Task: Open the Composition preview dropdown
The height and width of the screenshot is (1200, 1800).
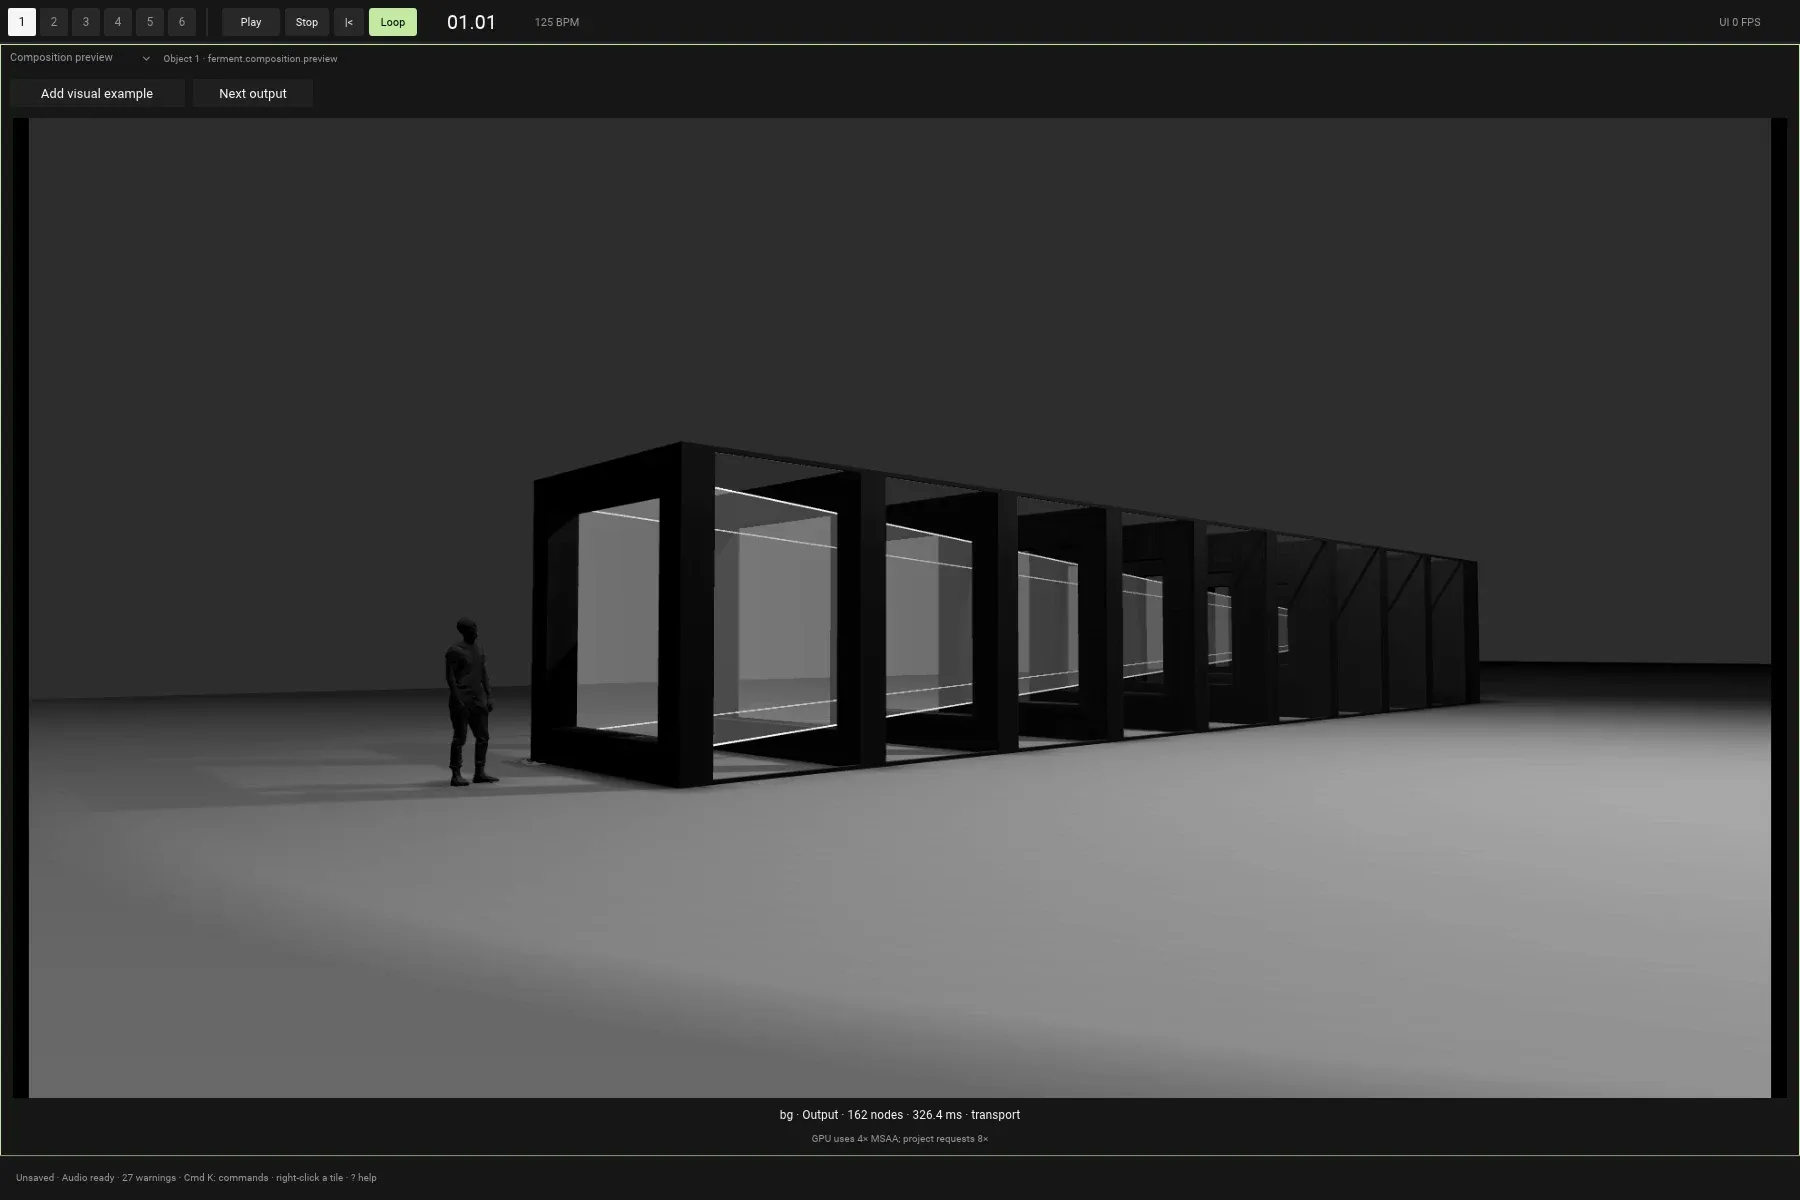Action: [x=80, y=58]
